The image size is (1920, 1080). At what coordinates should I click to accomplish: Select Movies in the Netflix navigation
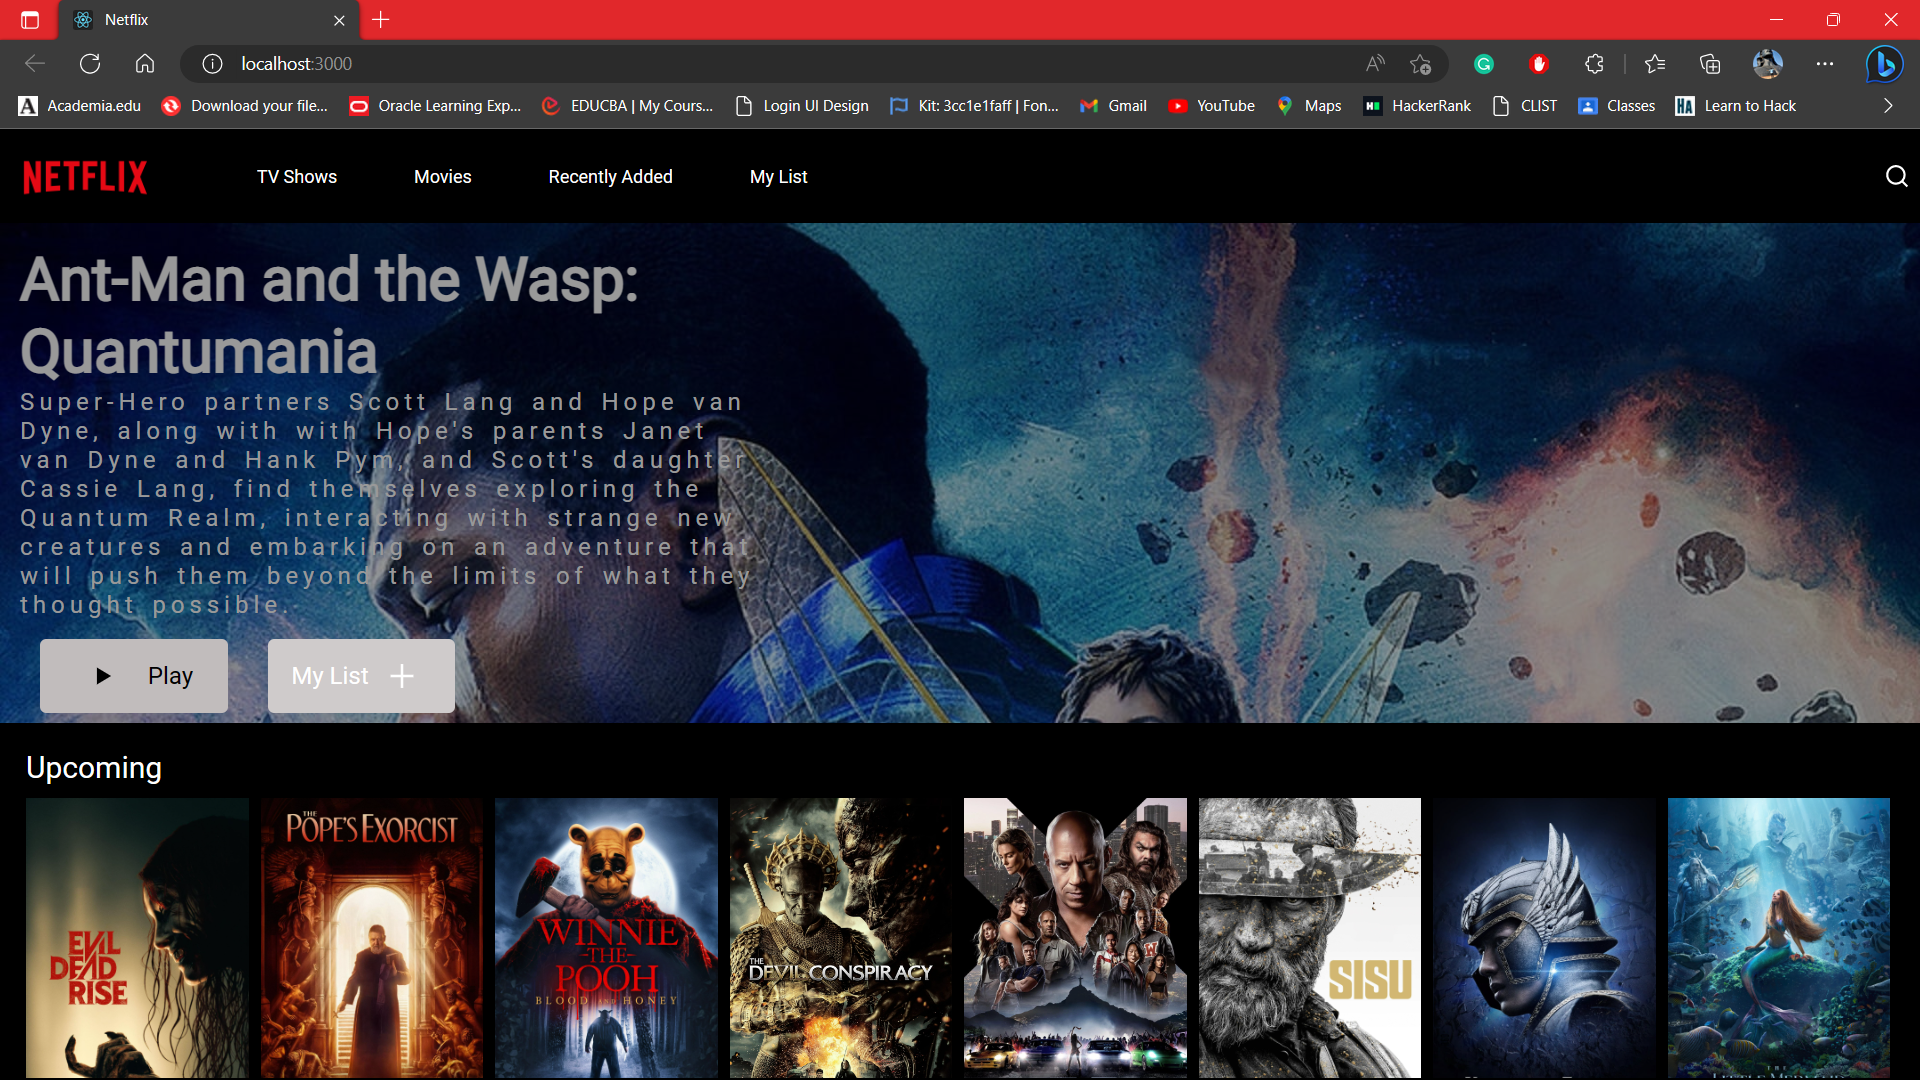pos(442,176)
